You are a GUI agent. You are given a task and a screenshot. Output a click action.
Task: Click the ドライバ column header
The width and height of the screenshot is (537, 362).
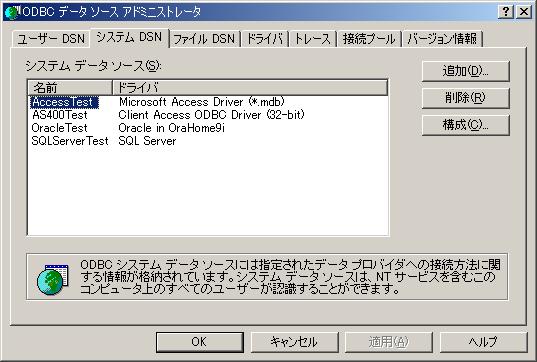point(250,88)
